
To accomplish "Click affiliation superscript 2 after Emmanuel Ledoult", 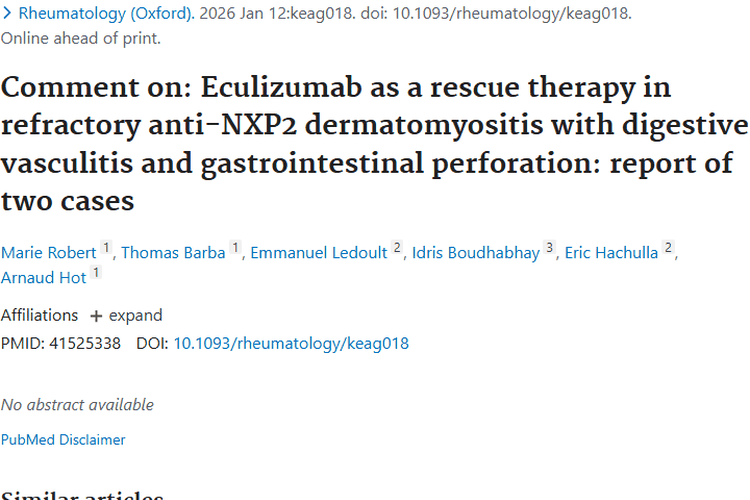I will click(397, 249).
